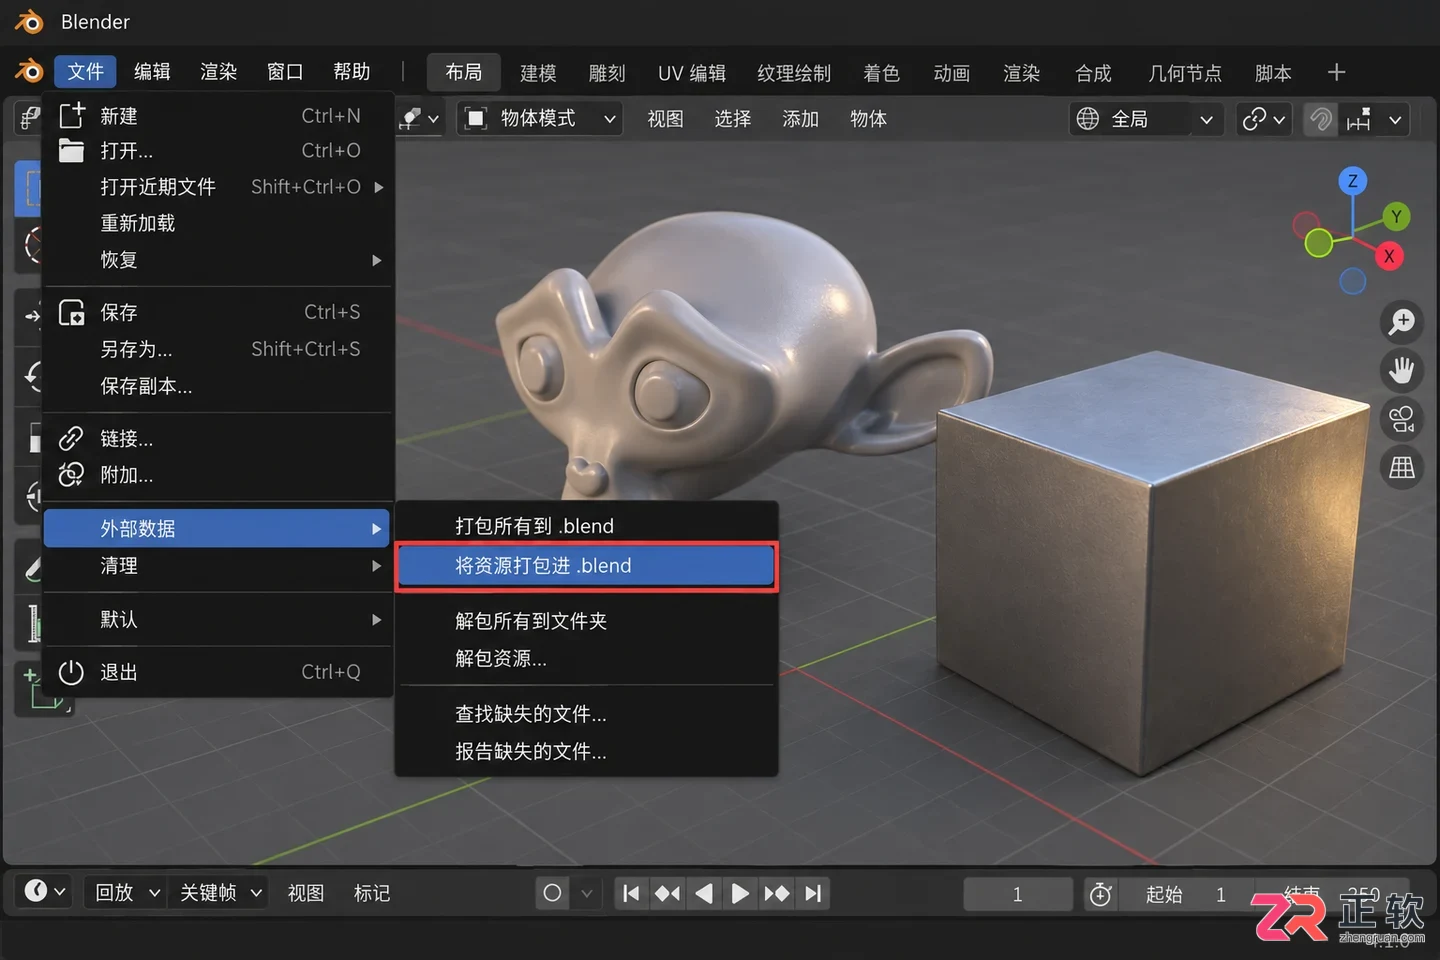Viewport: 1440px width, 960px height.
Task: Open the viewport 选择 menu
Action: click(x=732, y=119)
